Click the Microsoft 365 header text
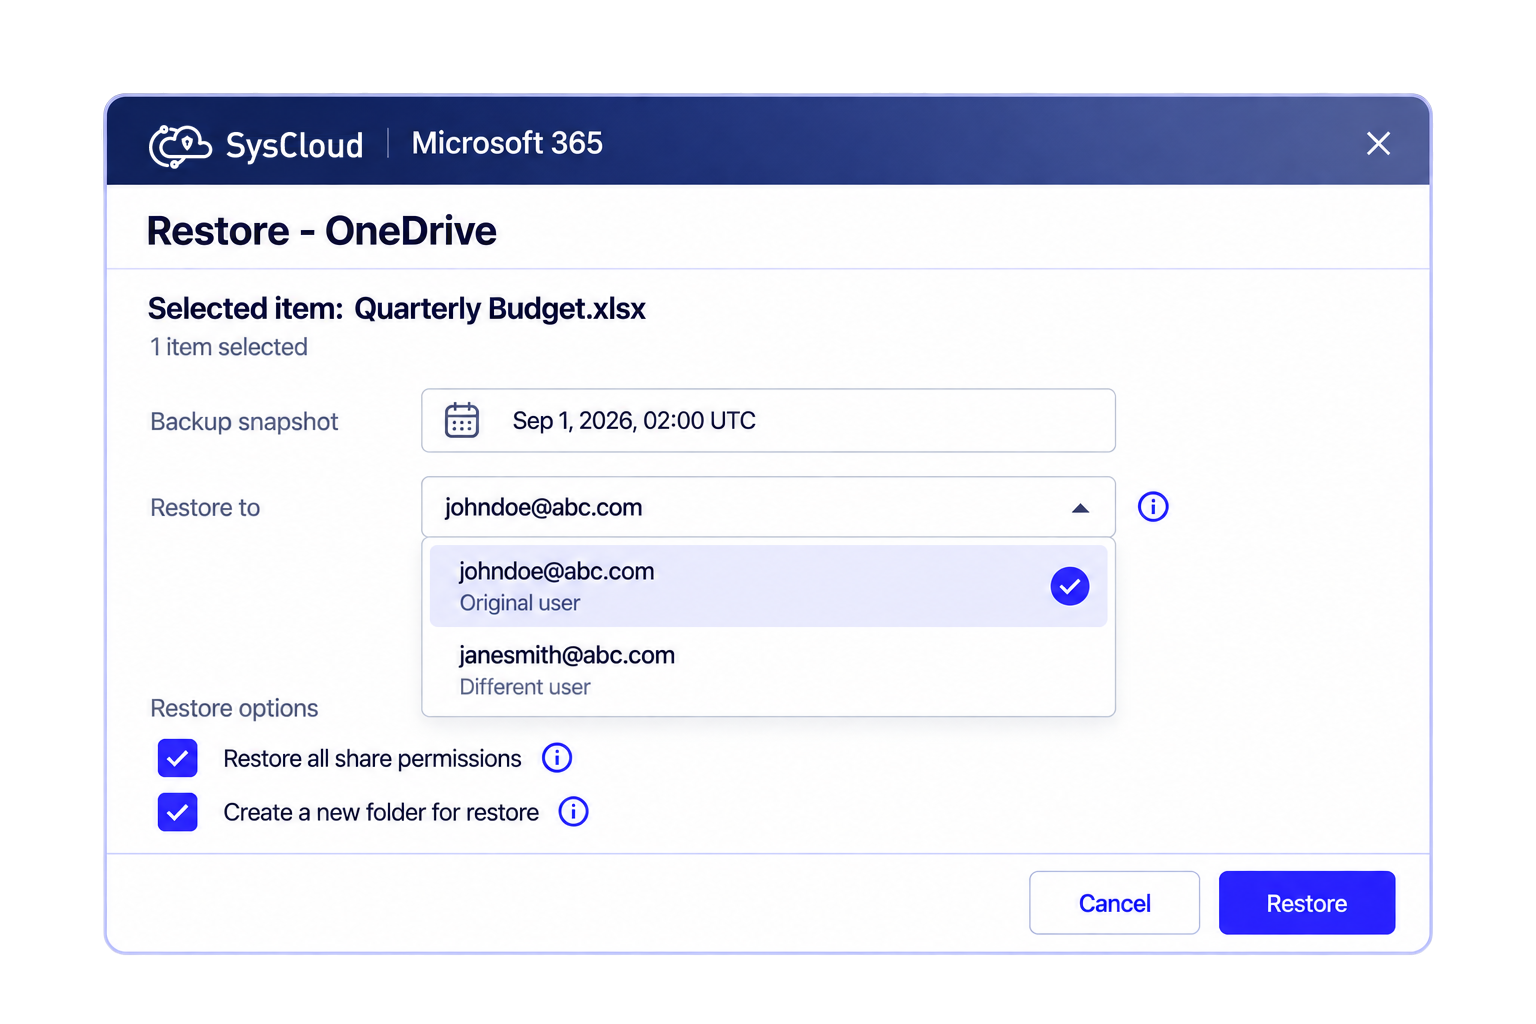 coord(507,143)
